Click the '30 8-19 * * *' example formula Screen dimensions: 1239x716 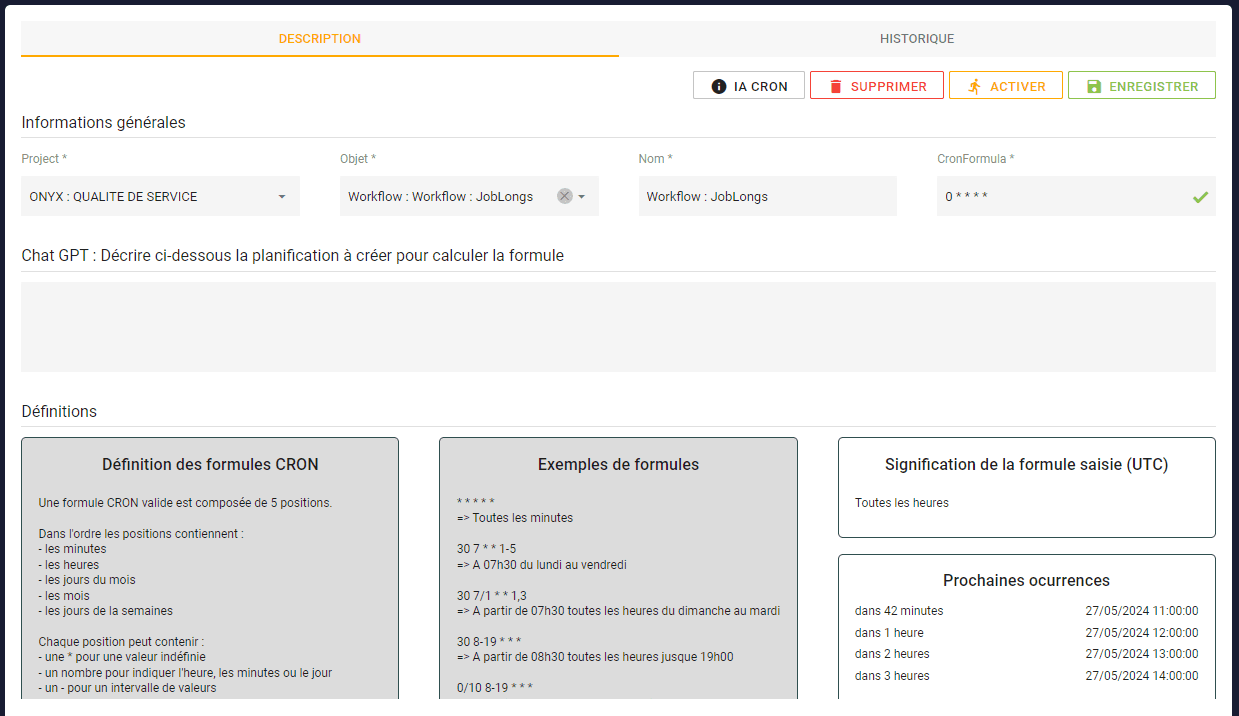click(489, 641)
